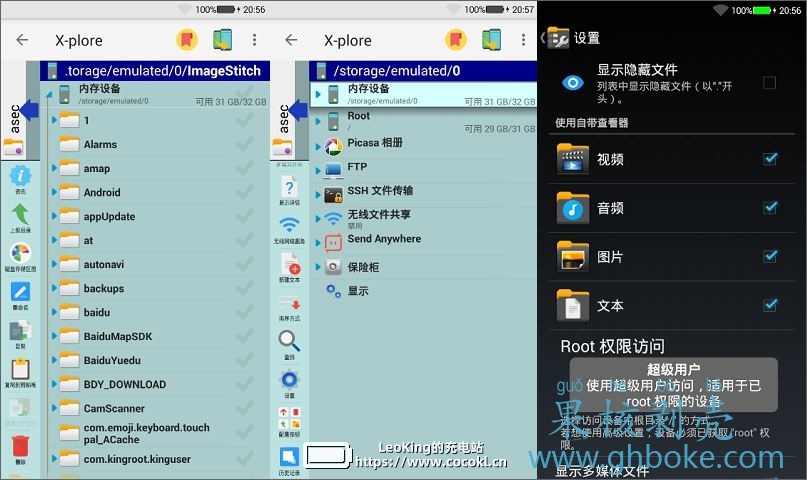807x480 pixels.
Task: Open the overflow menu in the left panel
Action: click(254, 40)
